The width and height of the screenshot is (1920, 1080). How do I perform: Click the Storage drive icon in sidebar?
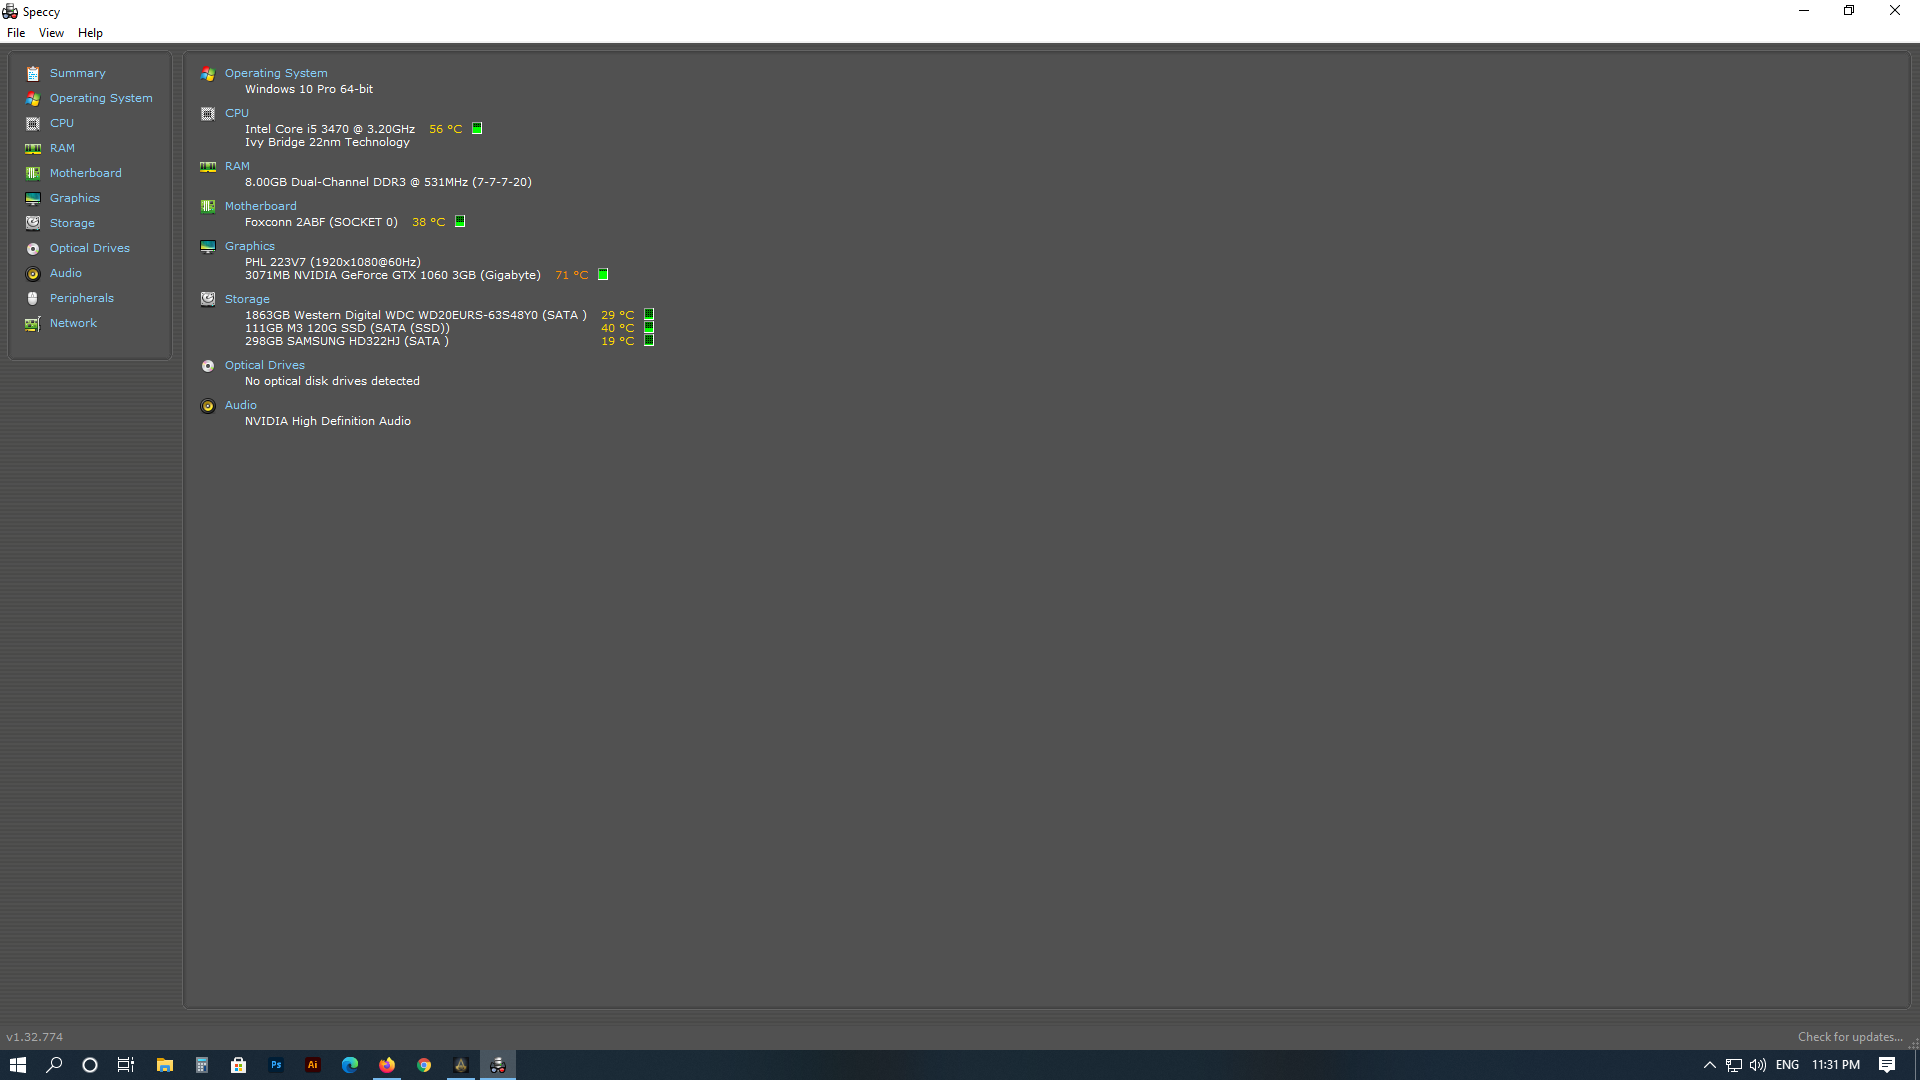pos(33,223)
